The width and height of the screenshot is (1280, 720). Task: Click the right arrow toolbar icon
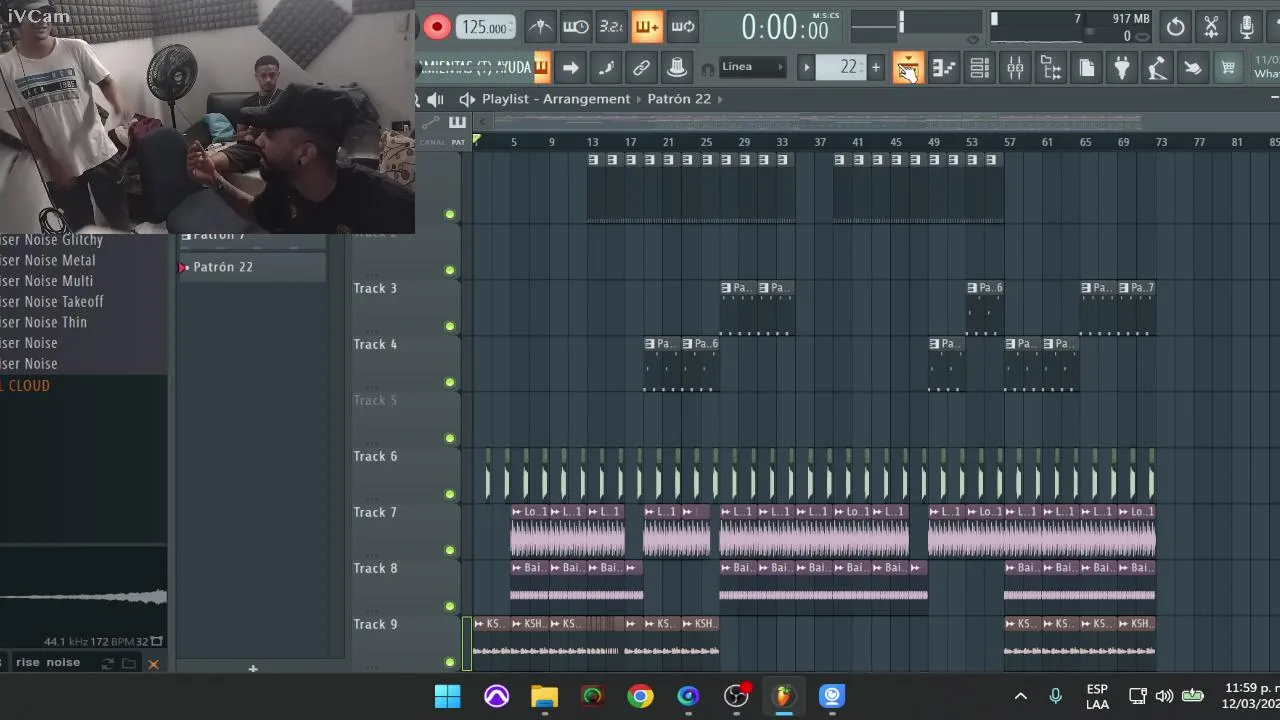(x=570, y=68)
